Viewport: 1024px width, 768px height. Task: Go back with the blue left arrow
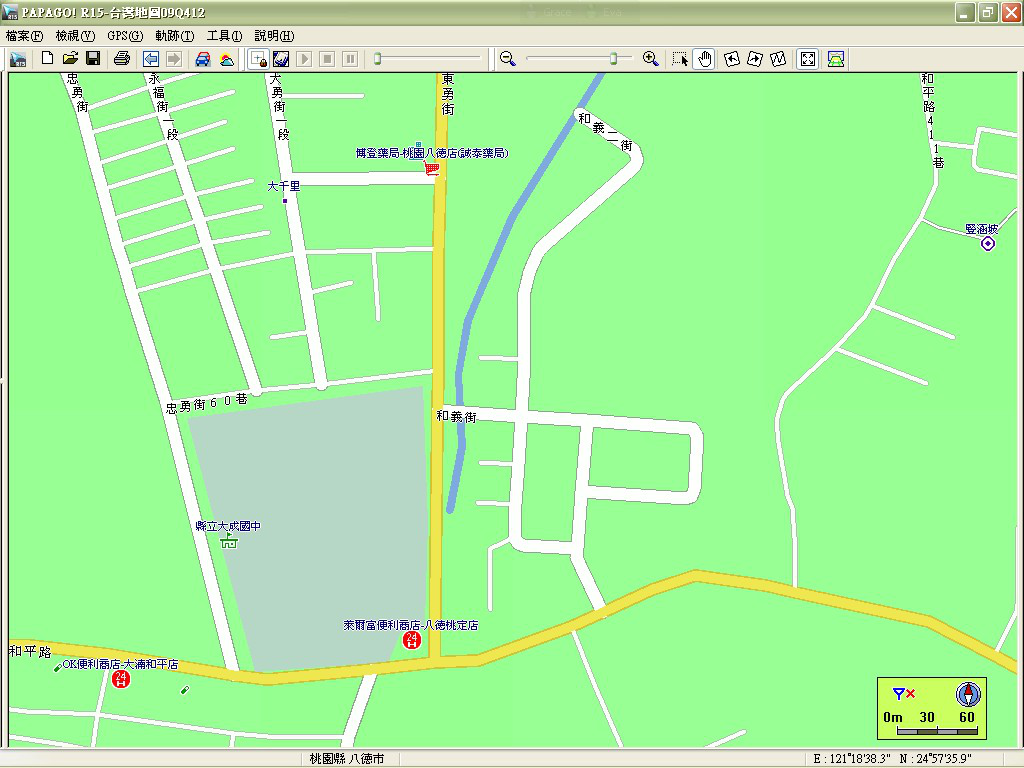151,59
